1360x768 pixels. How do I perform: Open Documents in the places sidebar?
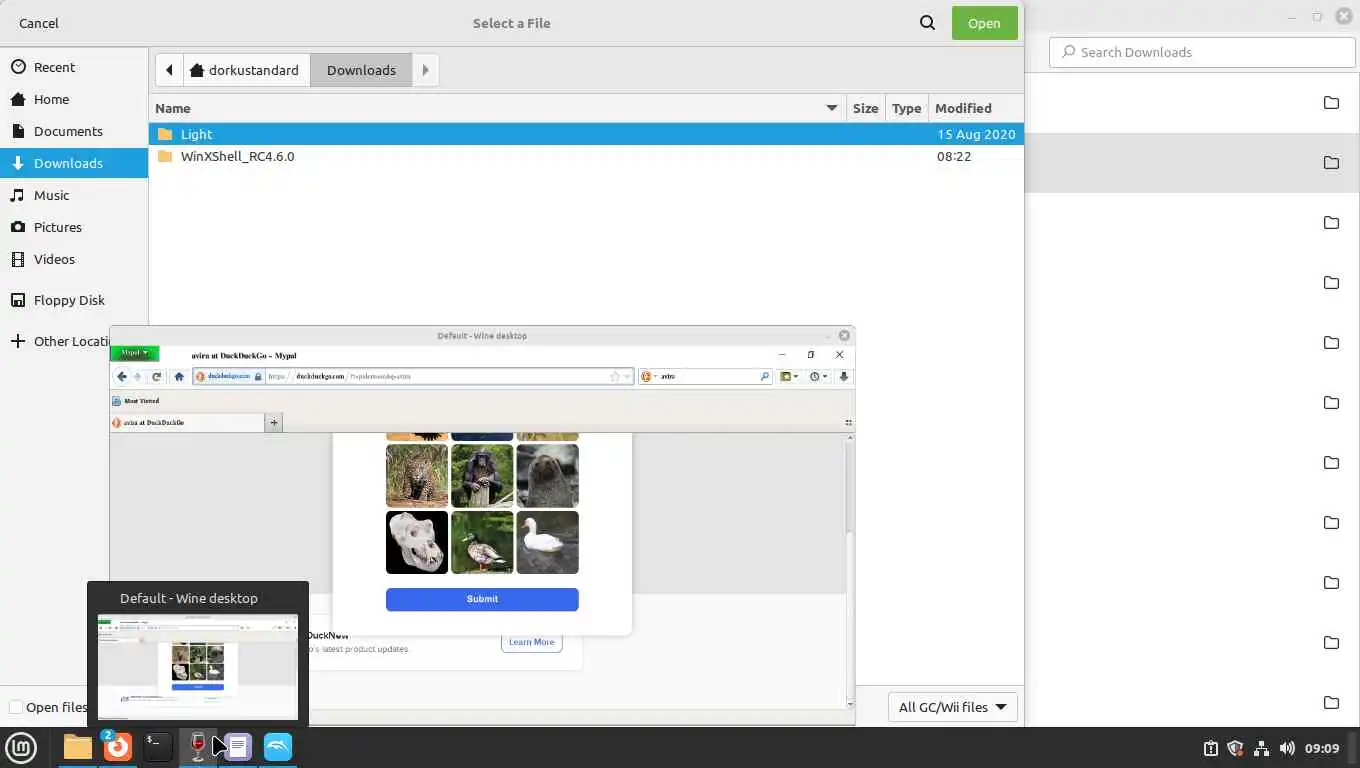pos(74,131)
